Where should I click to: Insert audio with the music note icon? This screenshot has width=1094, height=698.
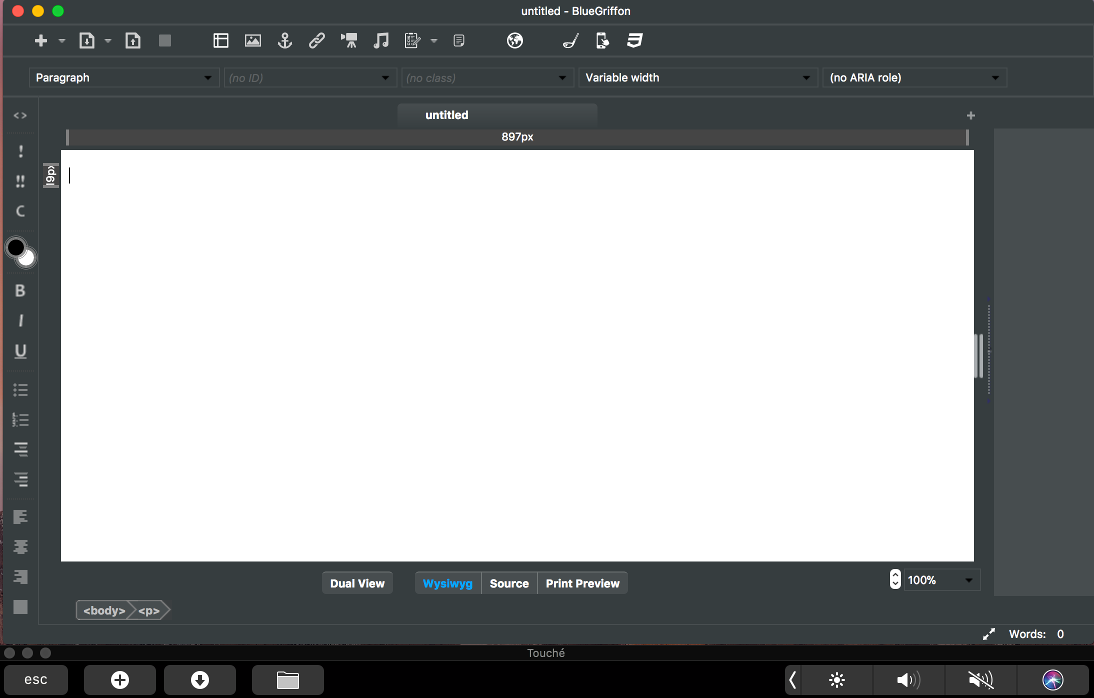(x=381, y=40)
